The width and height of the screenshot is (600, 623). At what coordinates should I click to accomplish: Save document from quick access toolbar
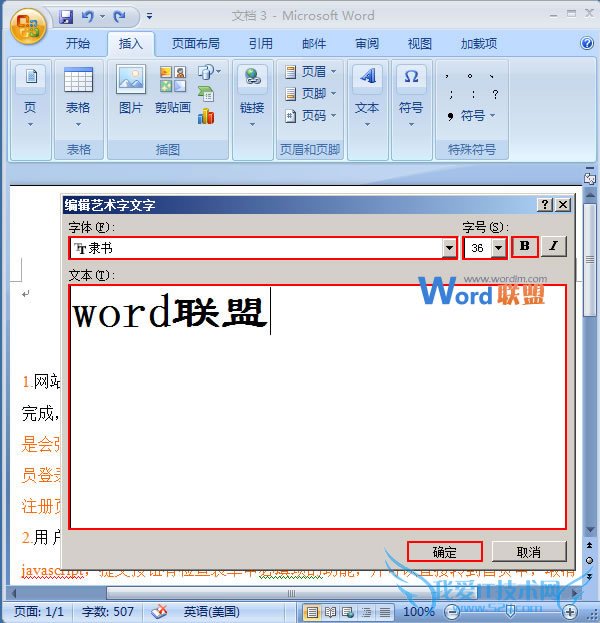coord(66,17)
